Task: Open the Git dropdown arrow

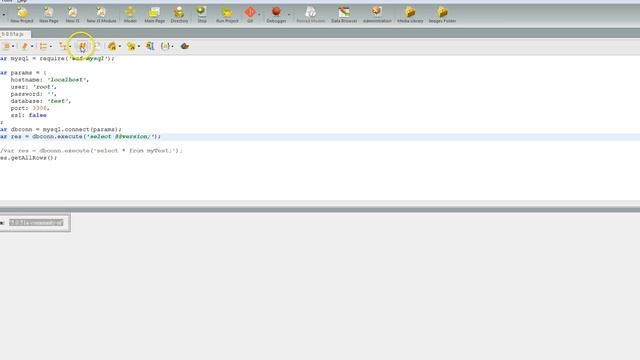Action: pos(259,14)
